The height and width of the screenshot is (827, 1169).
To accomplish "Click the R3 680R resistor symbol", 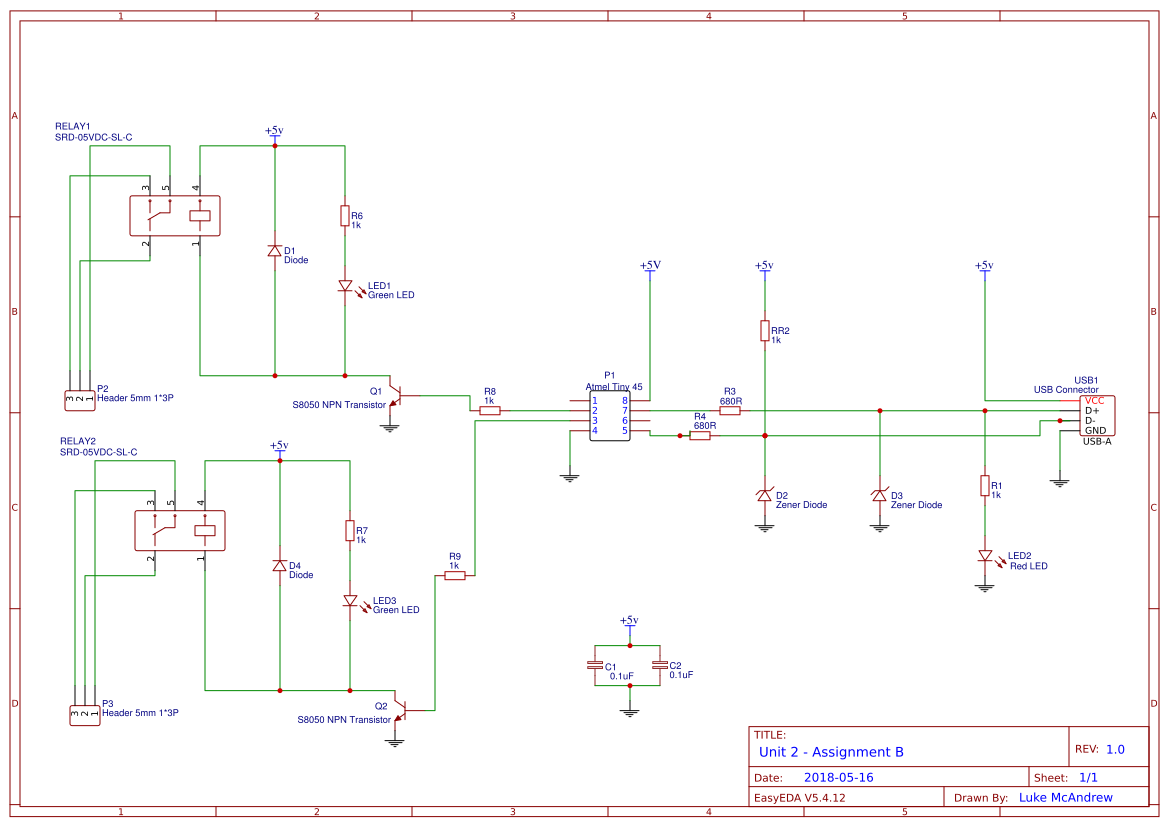I will (731, 409).
